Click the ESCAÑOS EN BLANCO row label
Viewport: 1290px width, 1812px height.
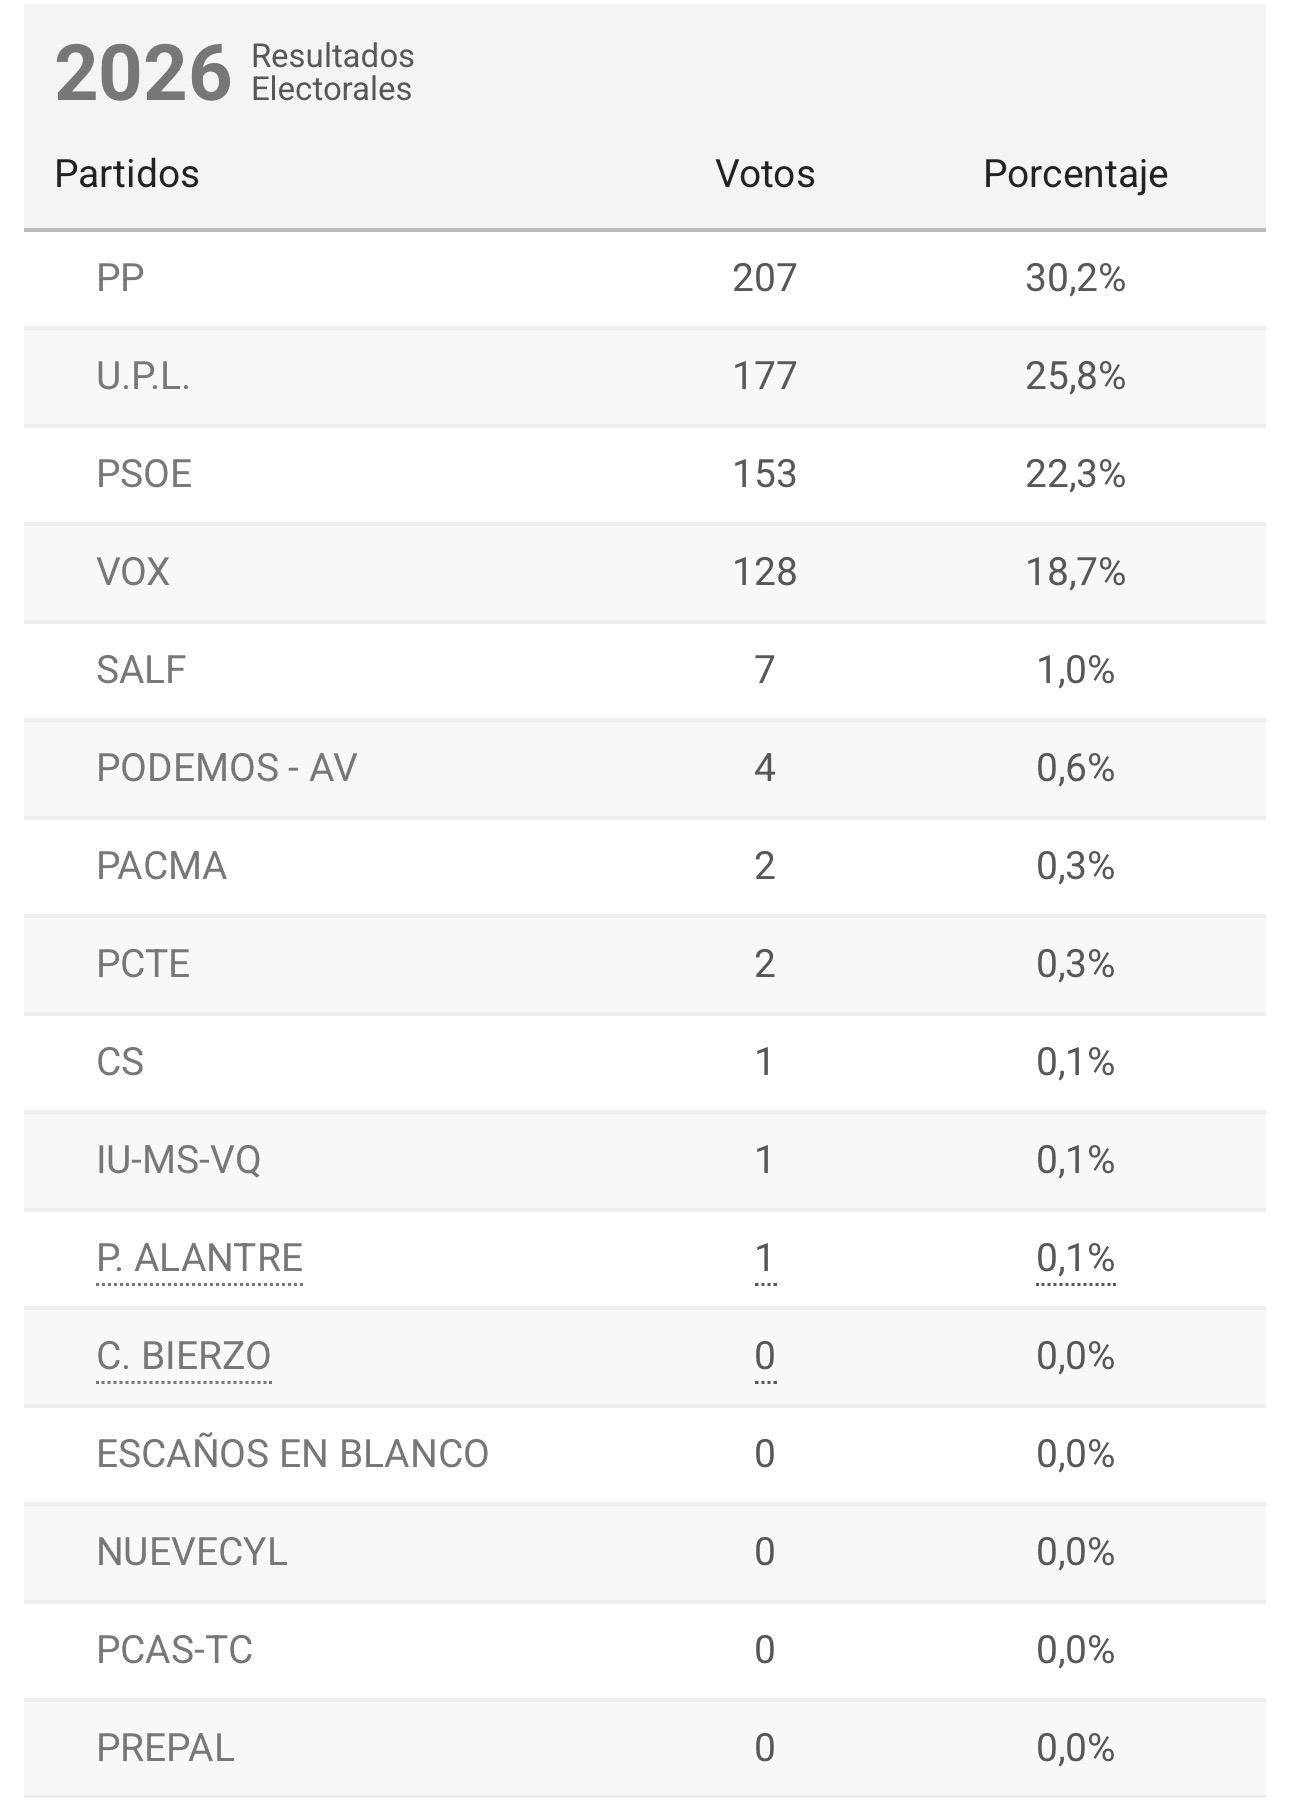click(292, 1454)
